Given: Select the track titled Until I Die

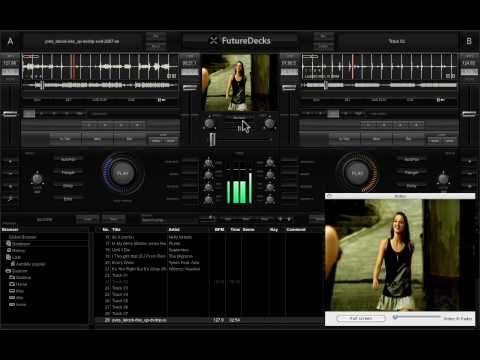Looking at the screenshot, I should click(121, 250).
